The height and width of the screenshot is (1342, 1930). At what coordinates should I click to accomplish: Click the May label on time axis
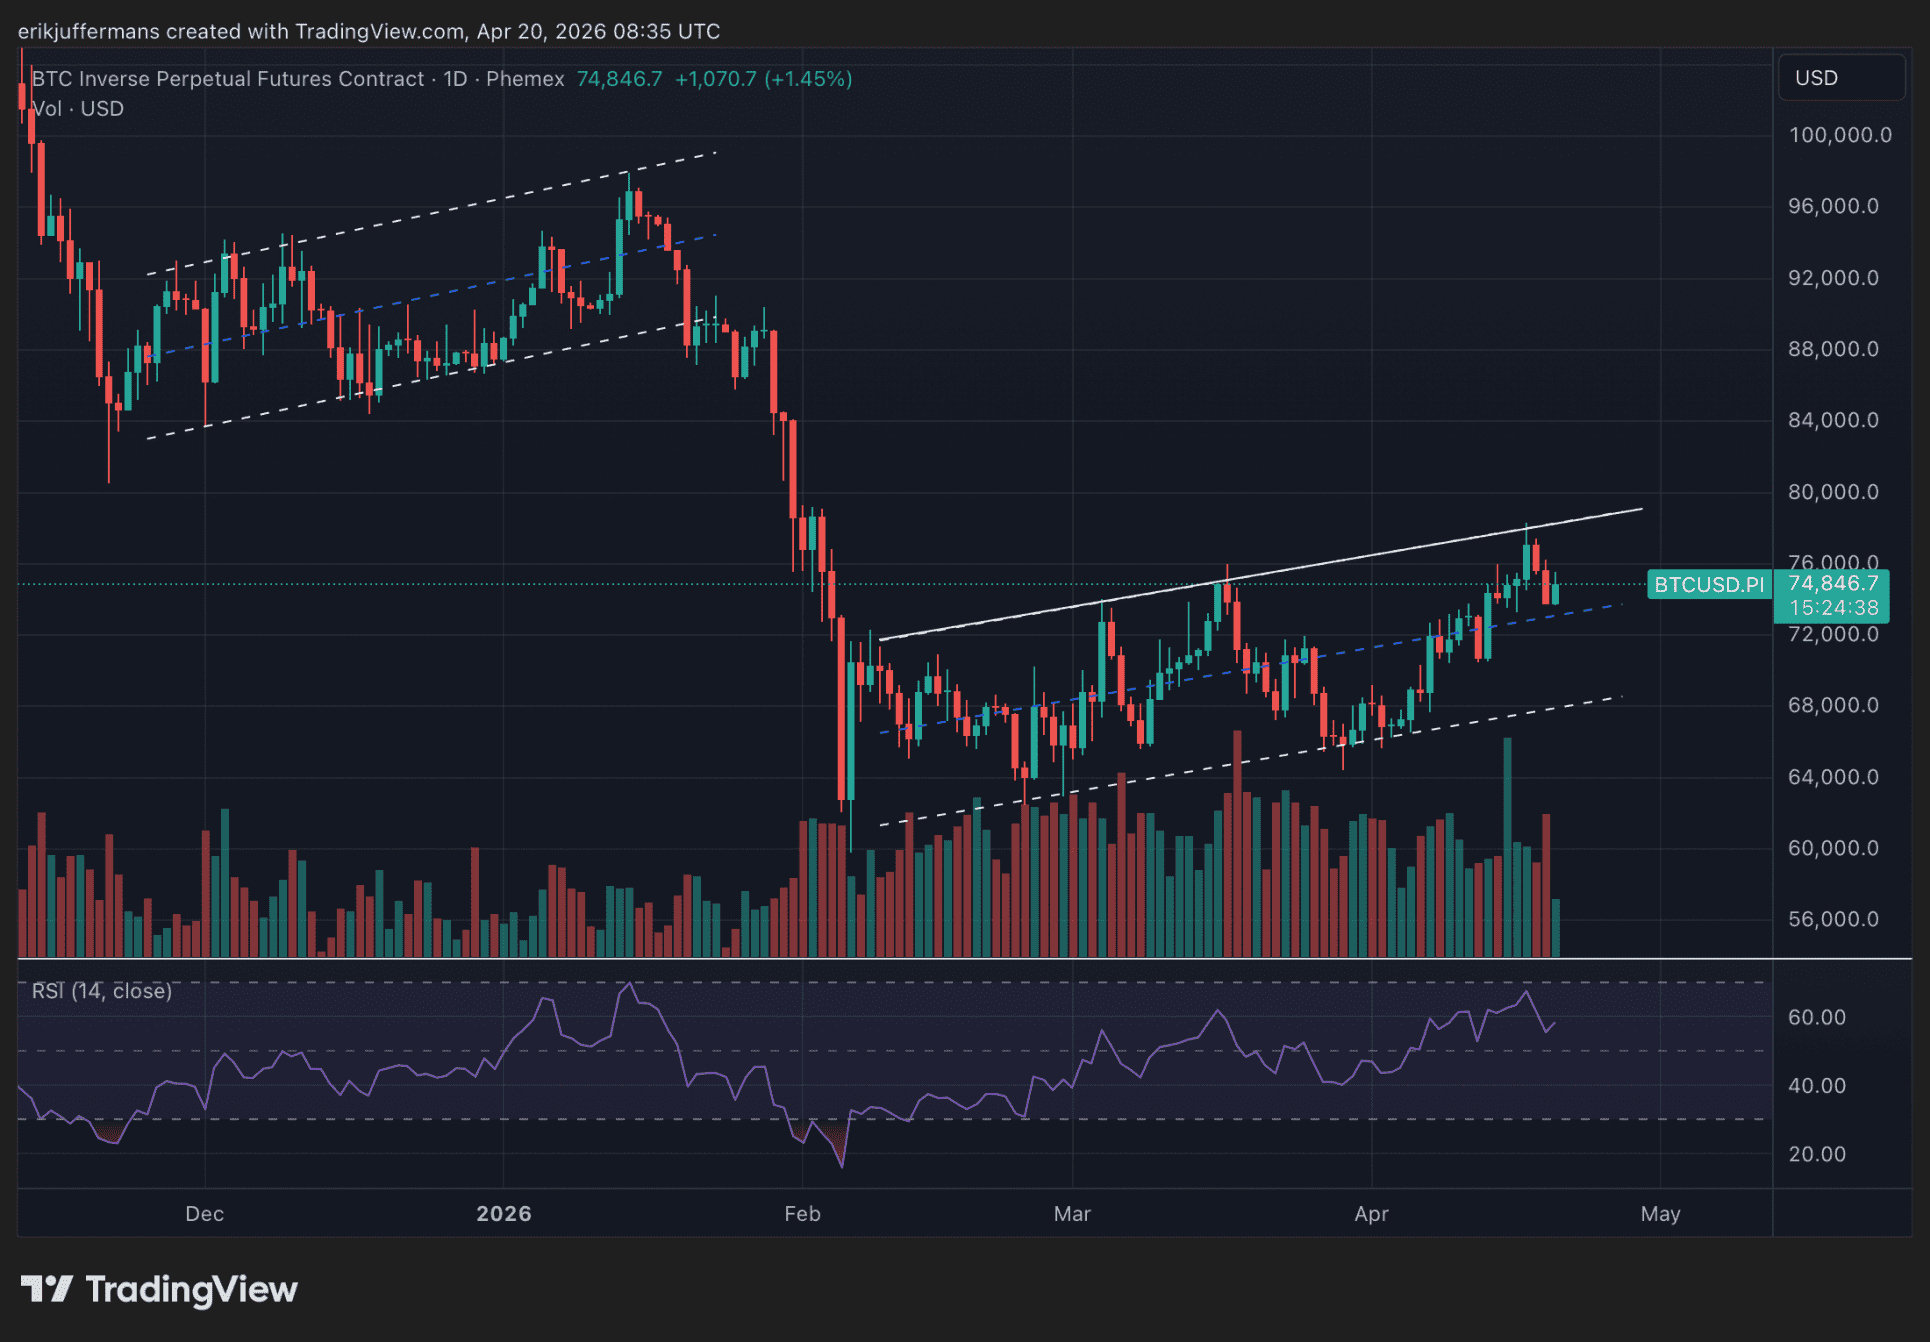point(1660,1214)
